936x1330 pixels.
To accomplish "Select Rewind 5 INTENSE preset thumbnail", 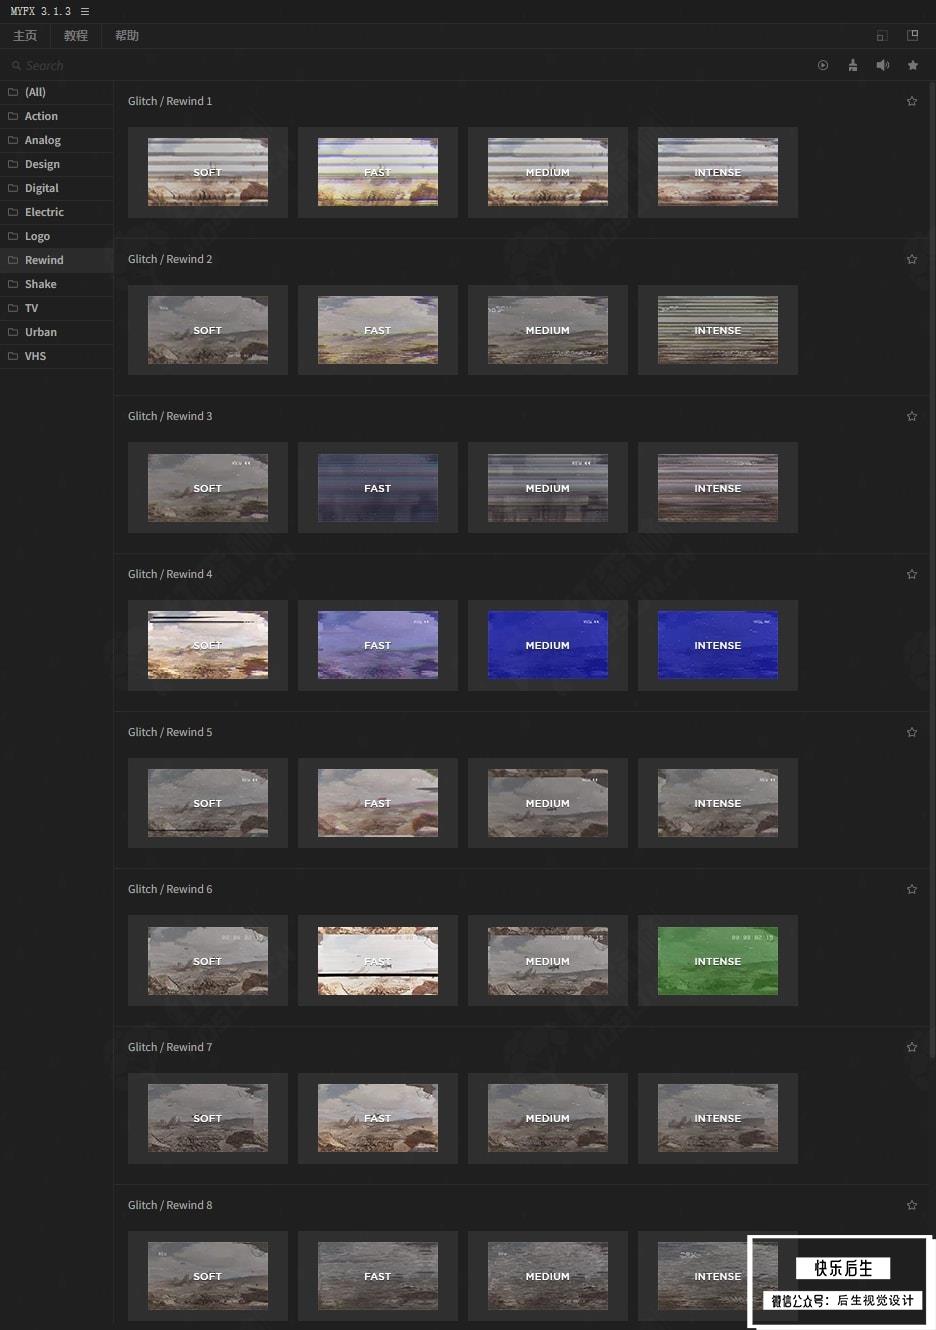I will point(718,803).
